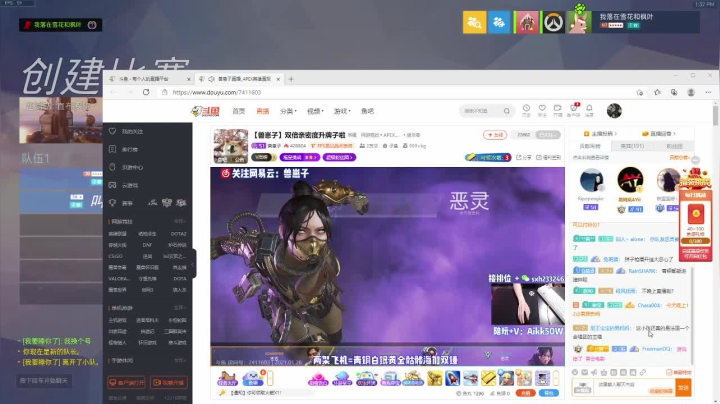Click the orange pill button below gifts
This screenshot has width=720, height=404.
pos(525,393)
